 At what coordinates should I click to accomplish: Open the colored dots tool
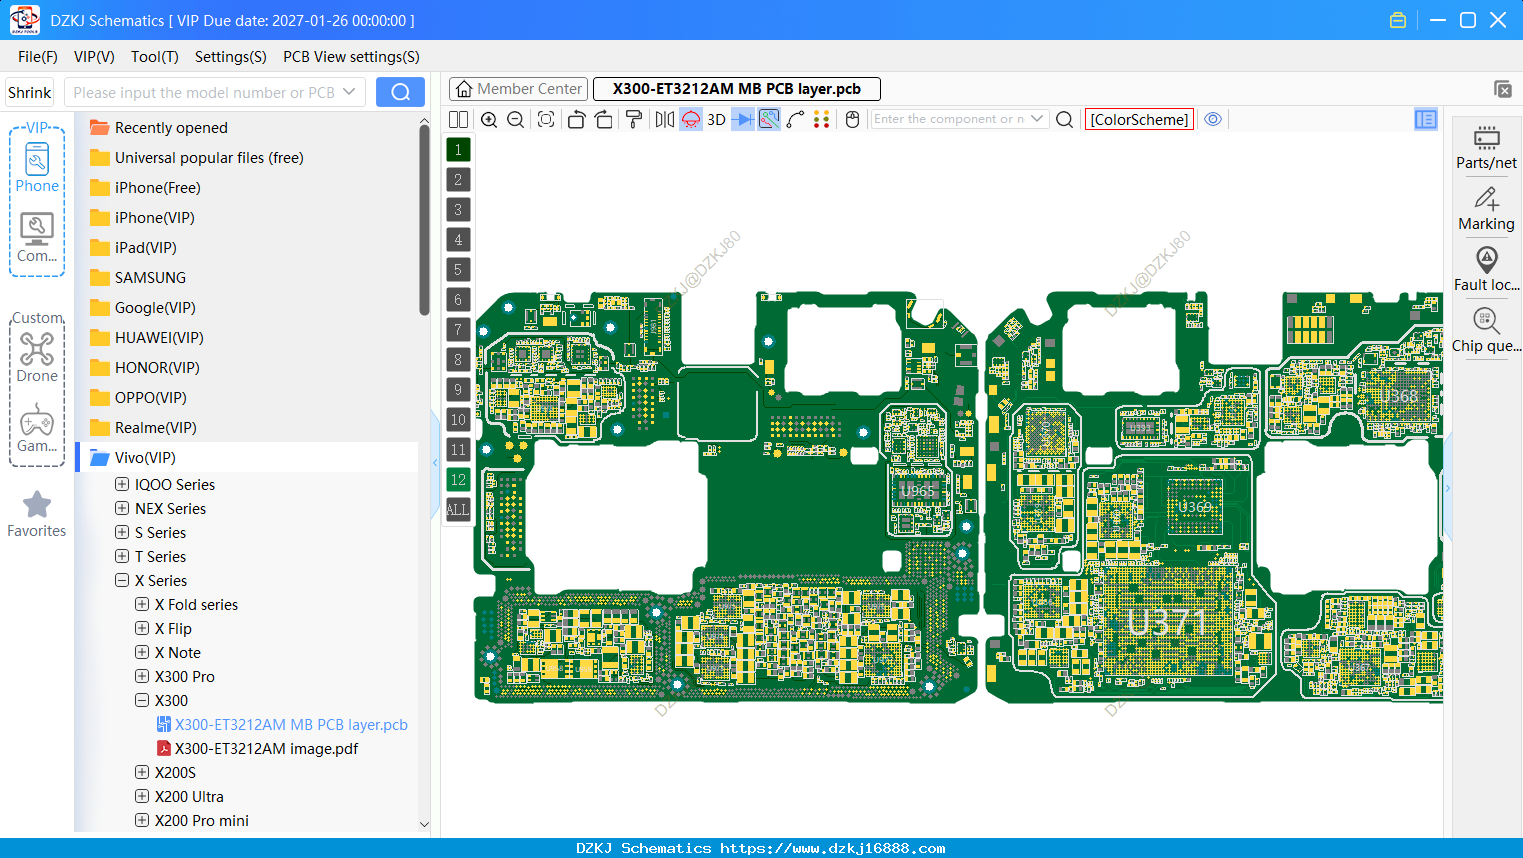click(x=822, y=119)
